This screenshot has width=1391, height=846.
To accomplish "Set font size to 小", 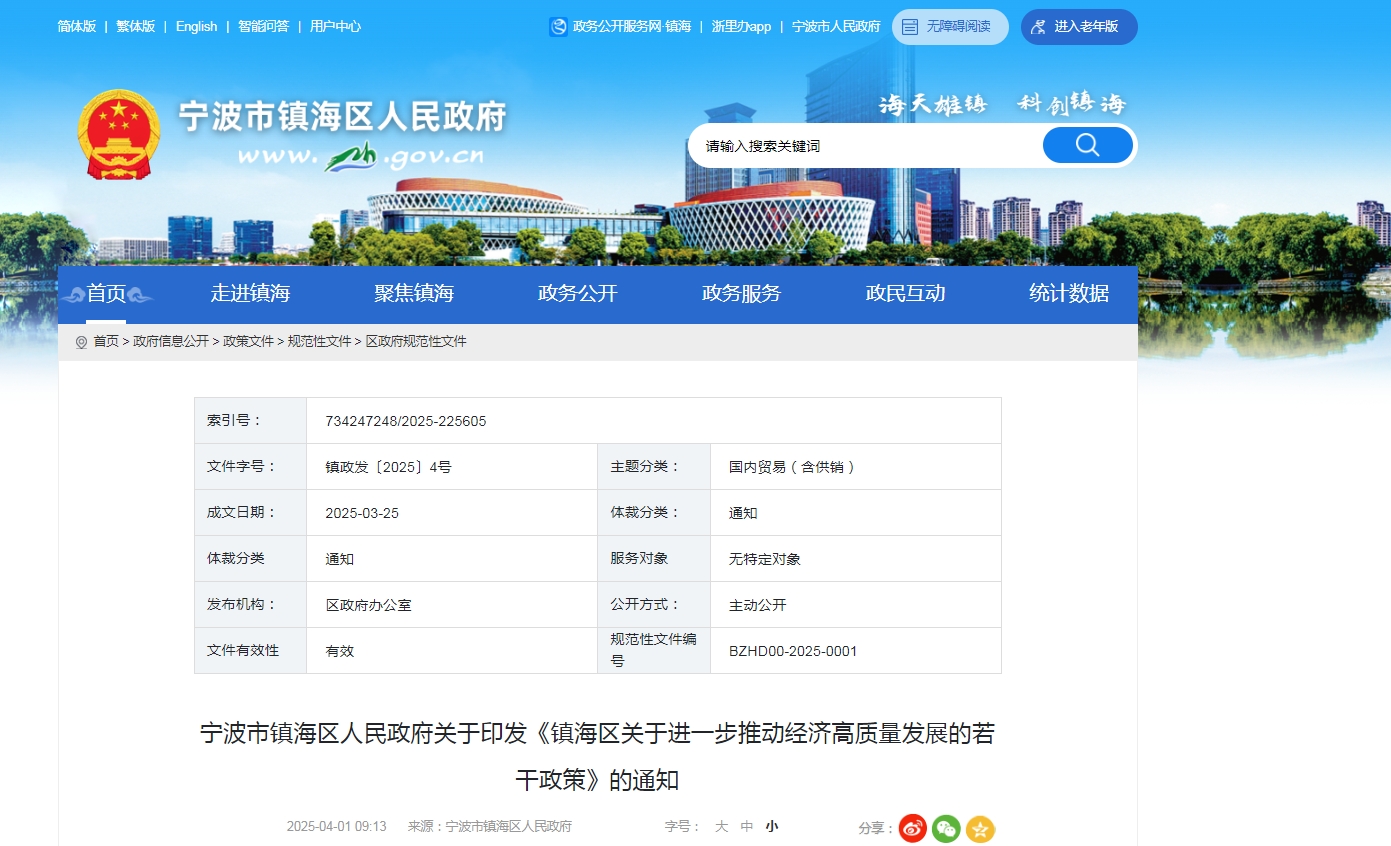I will pos(771,827).
